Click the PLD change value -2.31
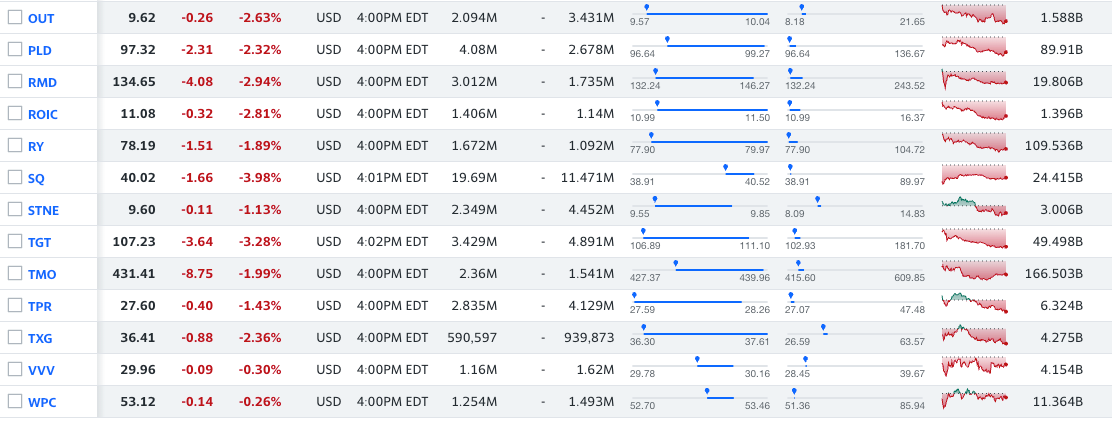Viewport: 1112px width, 431px height. (x=196, y=50)
